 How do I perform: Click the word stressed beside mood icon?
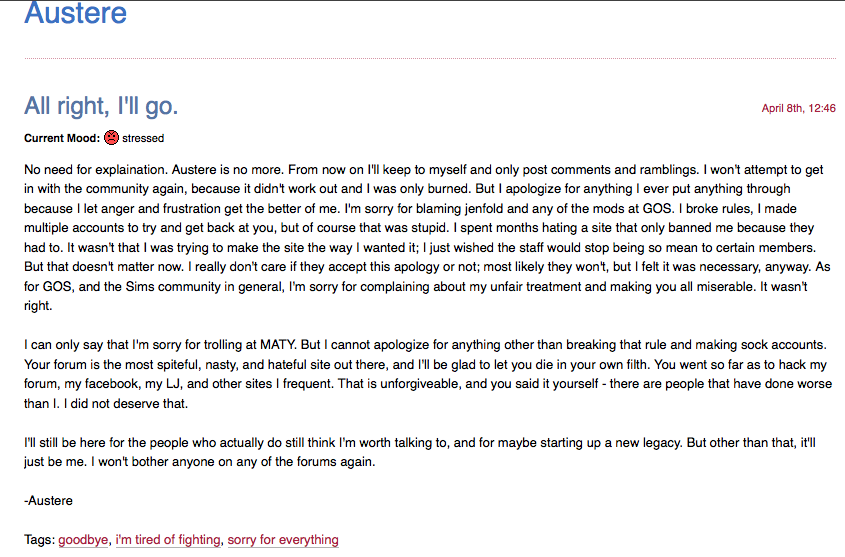[x=143, y=138]
